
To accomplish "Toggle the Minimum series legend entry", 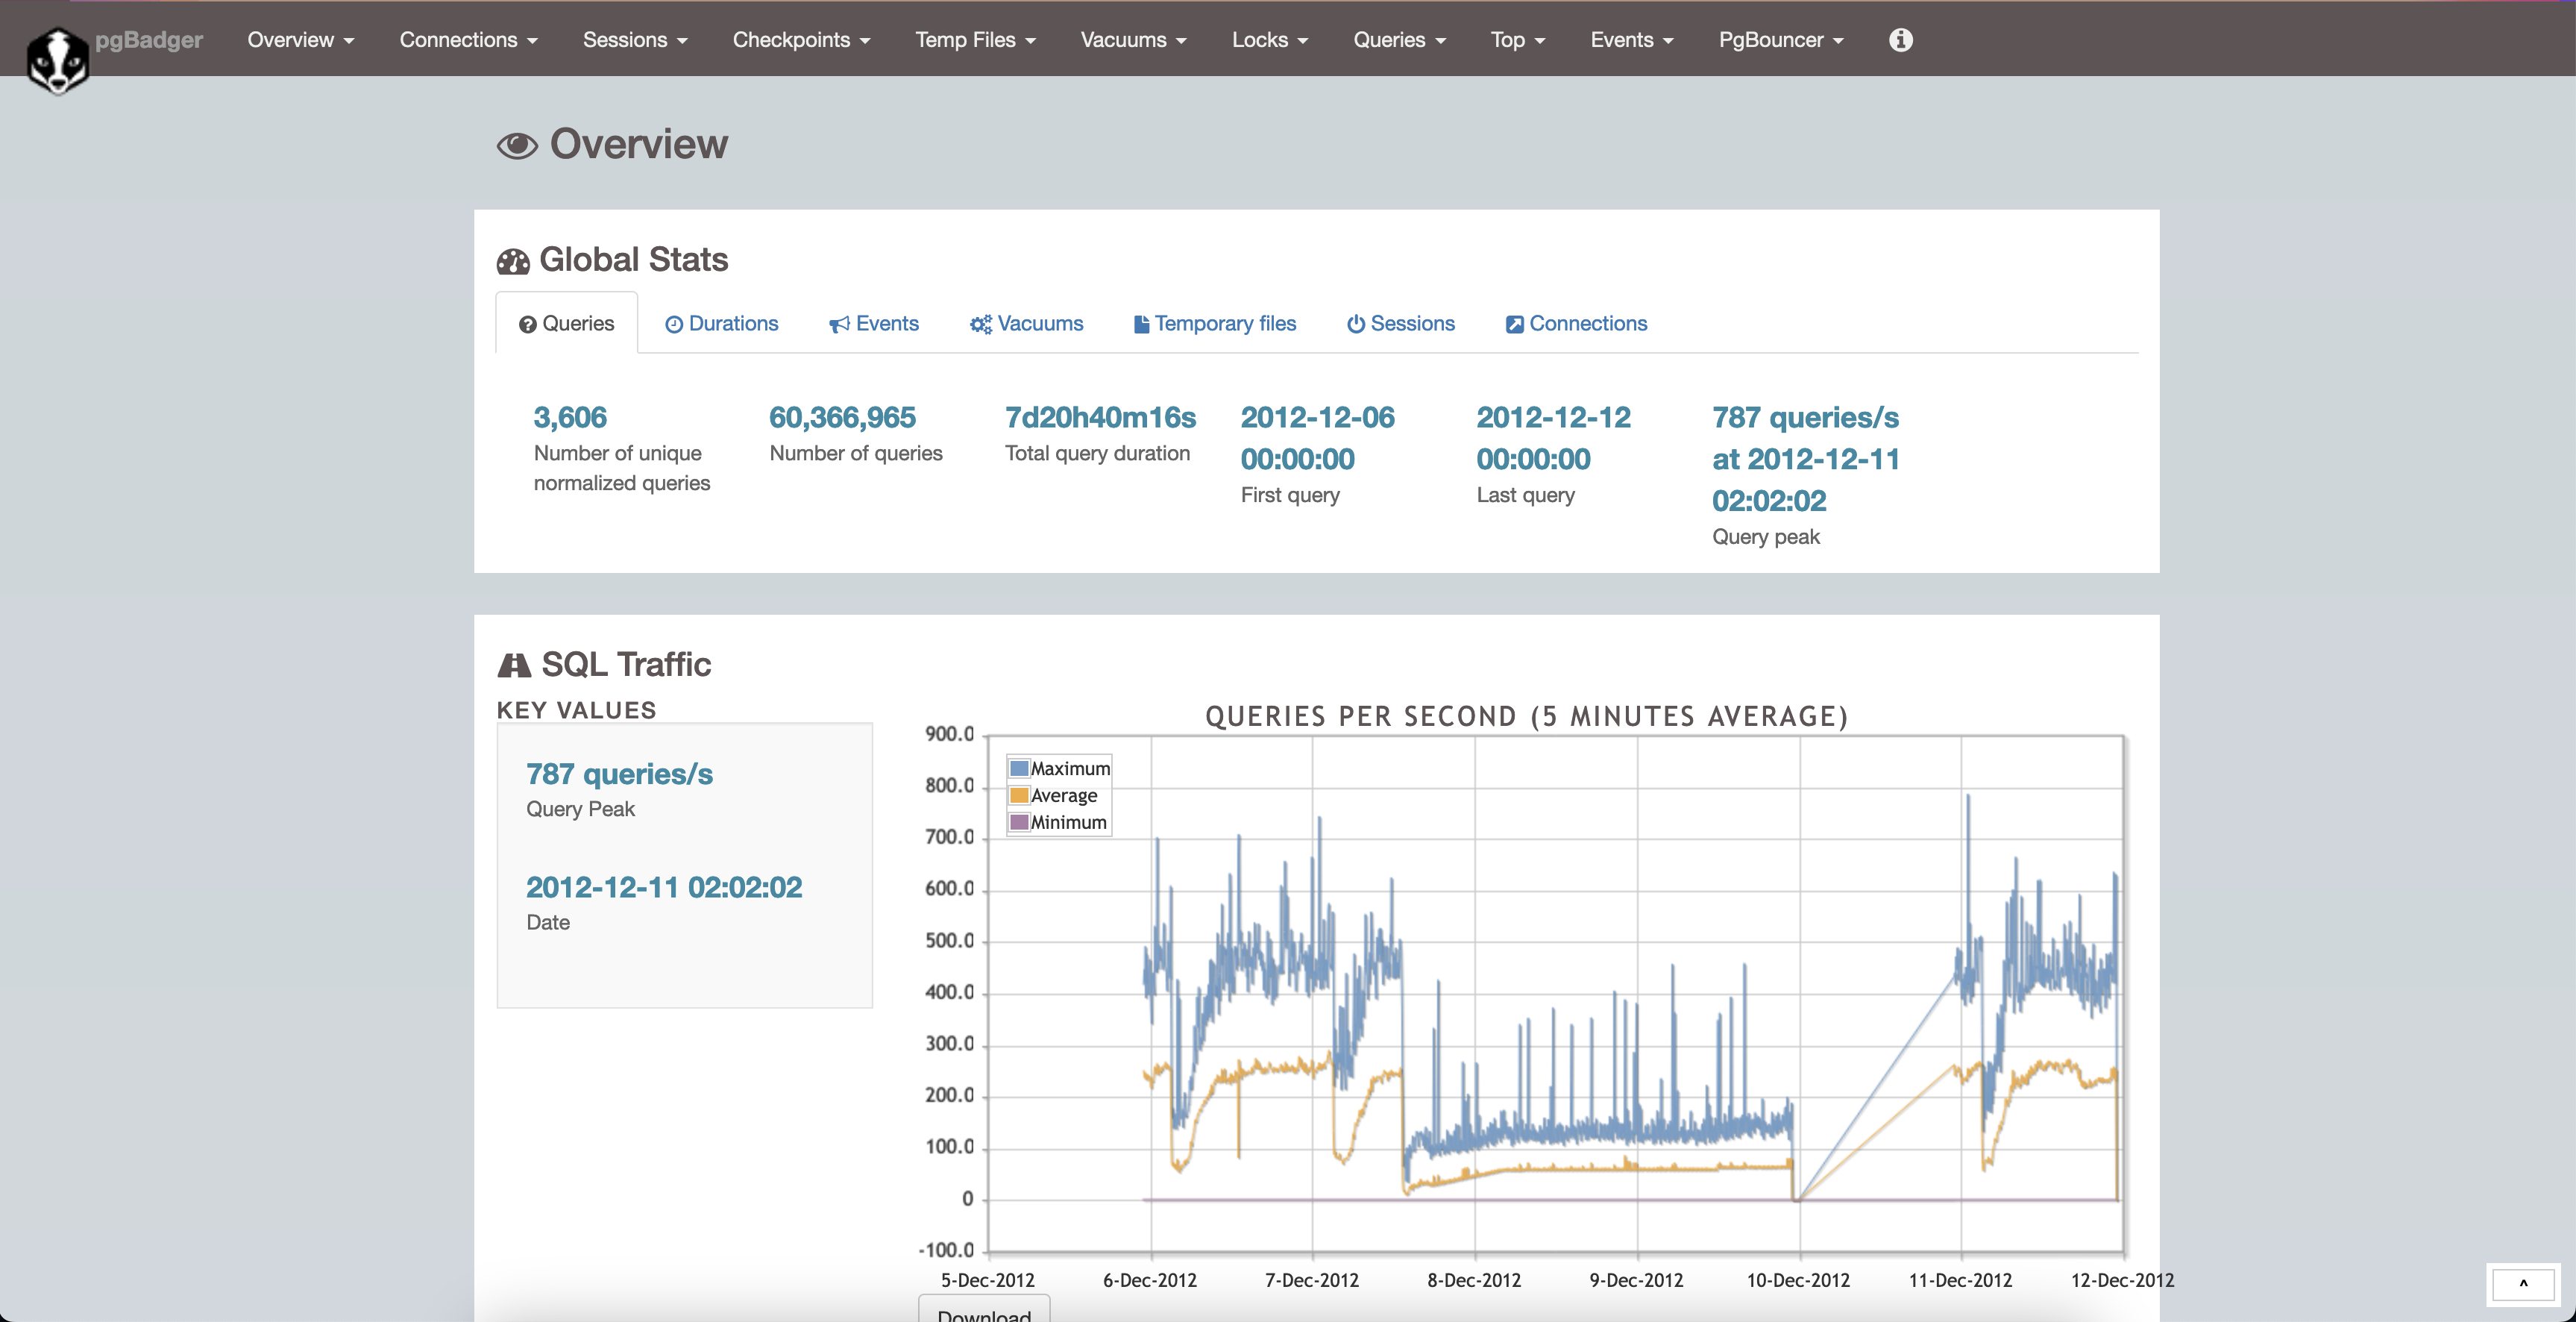I will point(1067,822).
